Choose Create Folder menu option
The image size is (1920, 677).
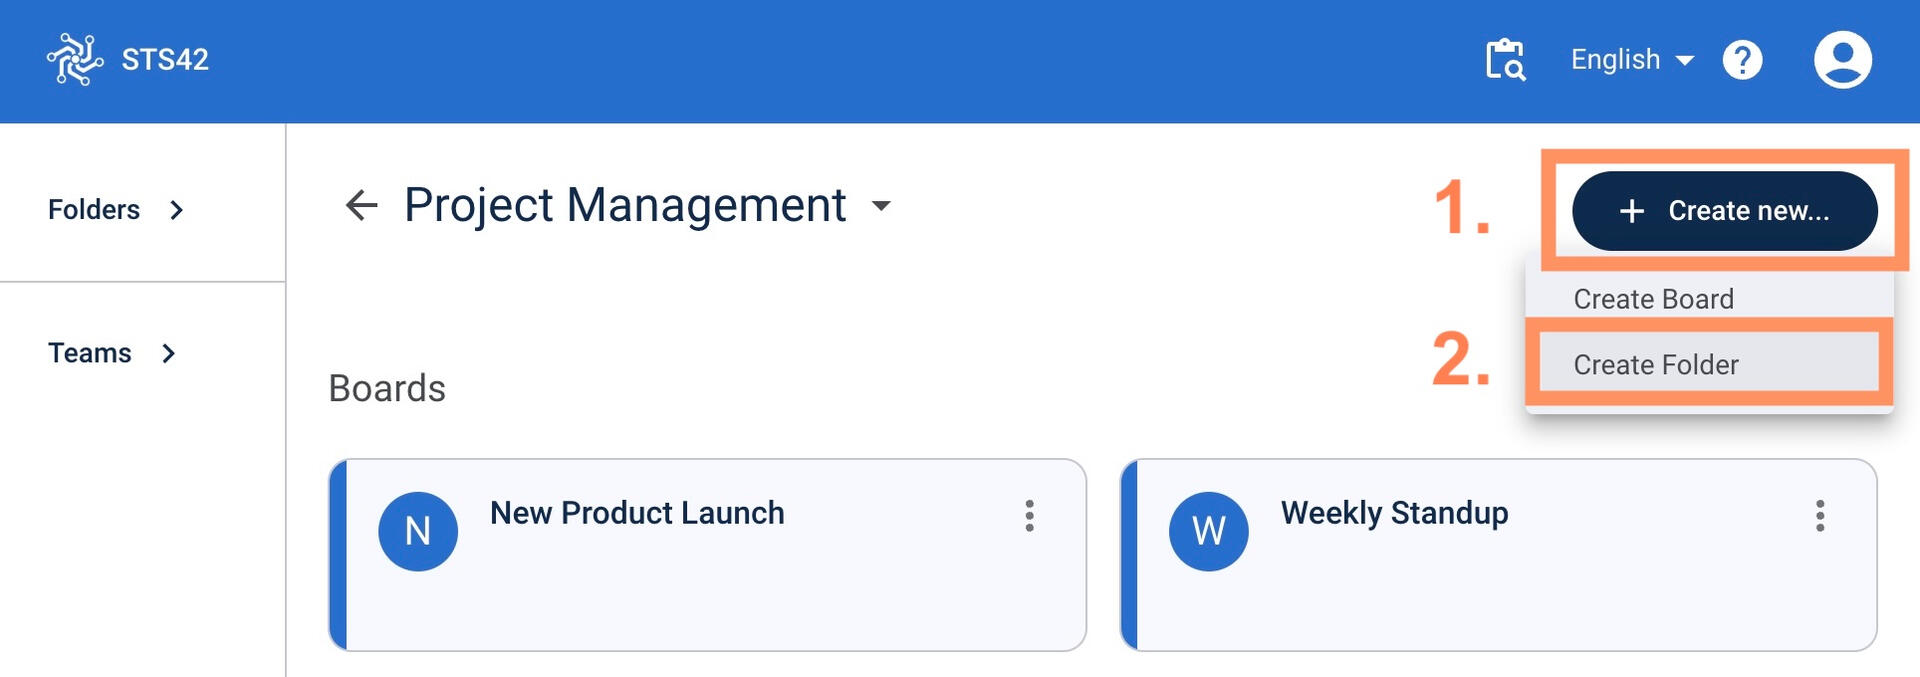click(1655, 365)
